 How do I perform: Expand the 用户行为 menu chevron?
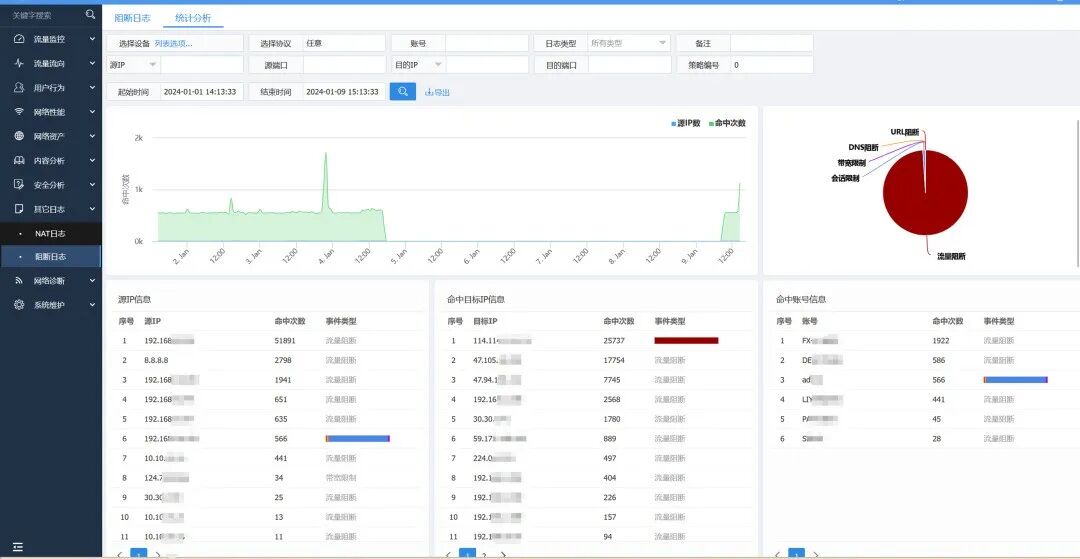point(92,87)
